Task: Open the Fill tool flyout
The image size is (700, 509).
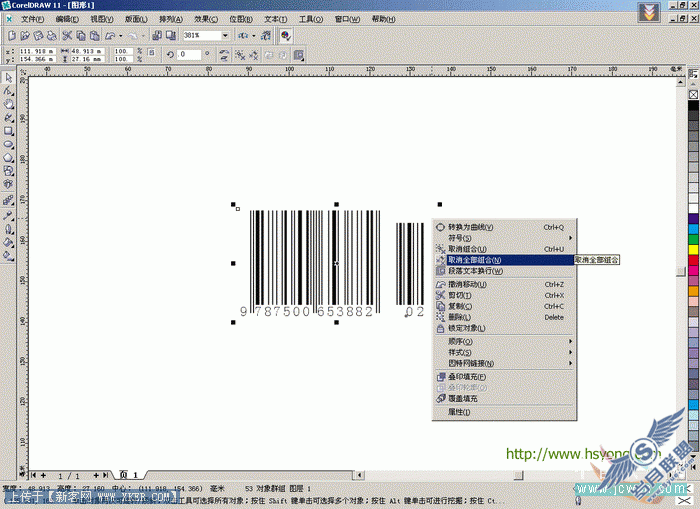Action: click(x=8, y=242)
